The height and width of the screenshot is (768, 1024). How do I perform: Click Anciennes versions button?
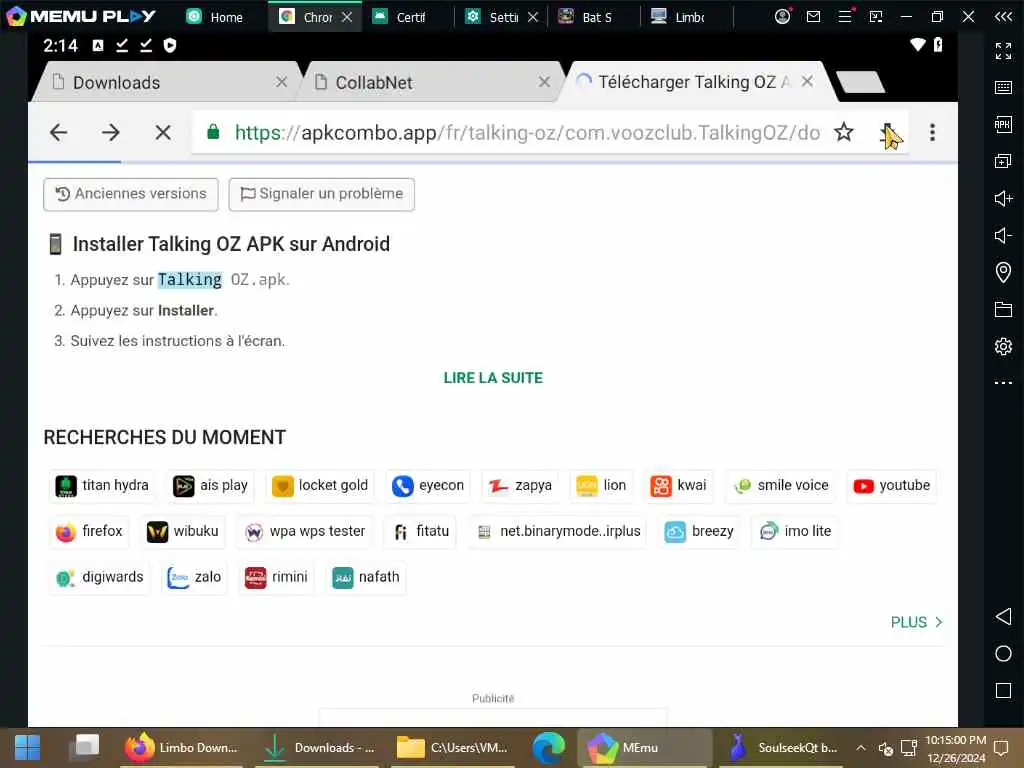(131, 194)
